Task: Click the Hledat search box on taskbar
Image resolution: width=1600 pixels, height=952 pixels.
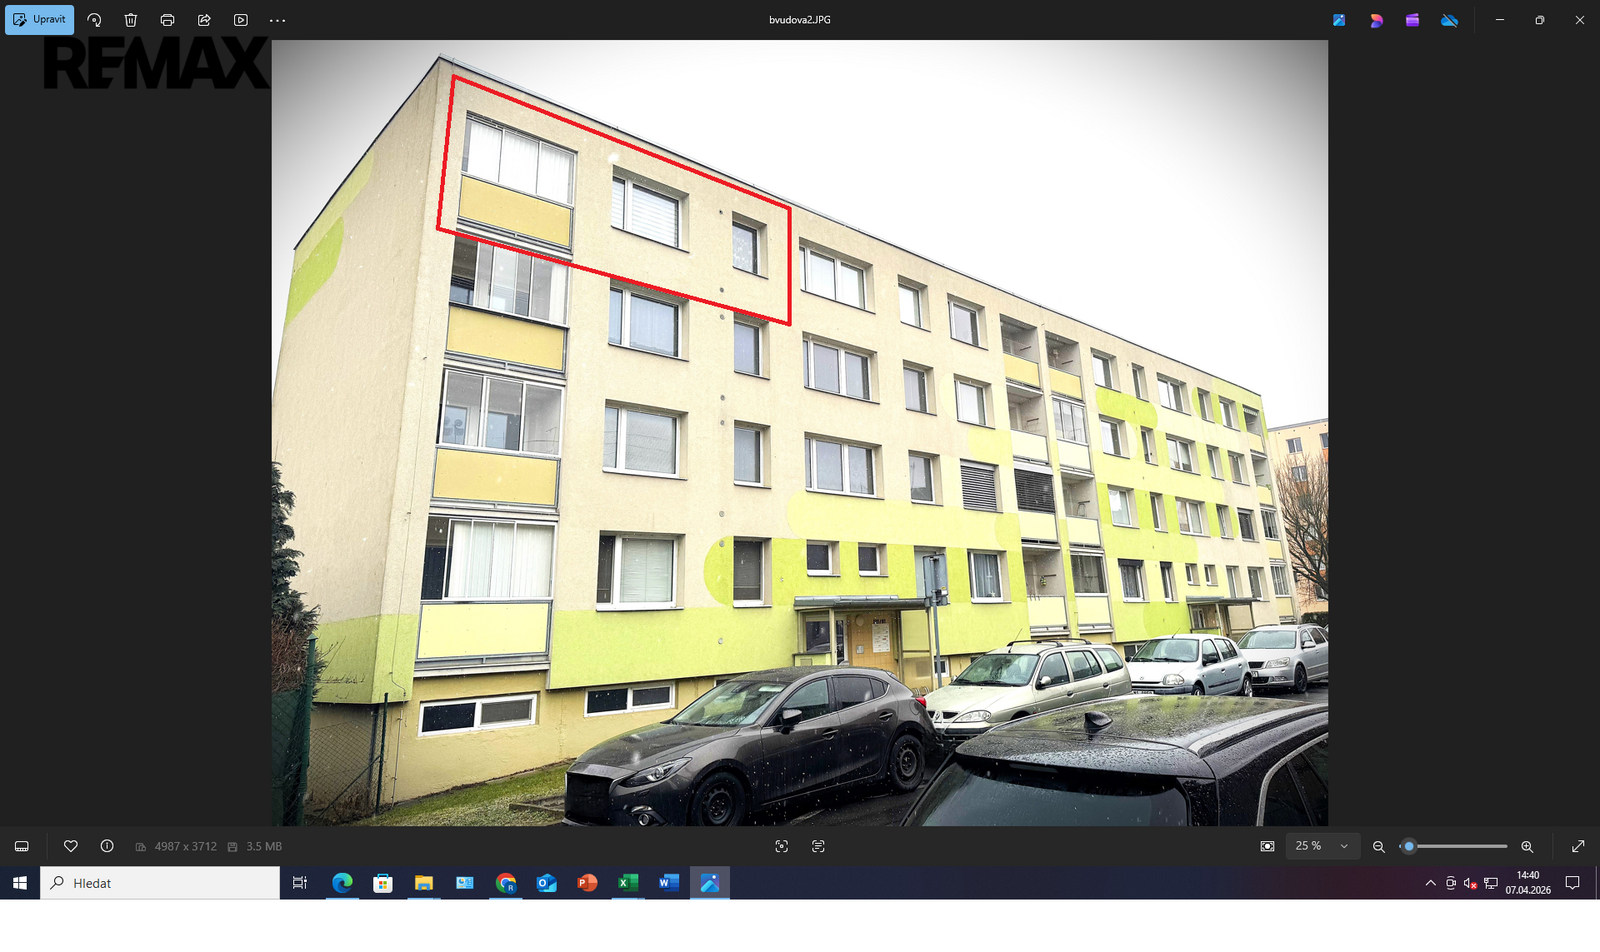Action: point(160,883)
